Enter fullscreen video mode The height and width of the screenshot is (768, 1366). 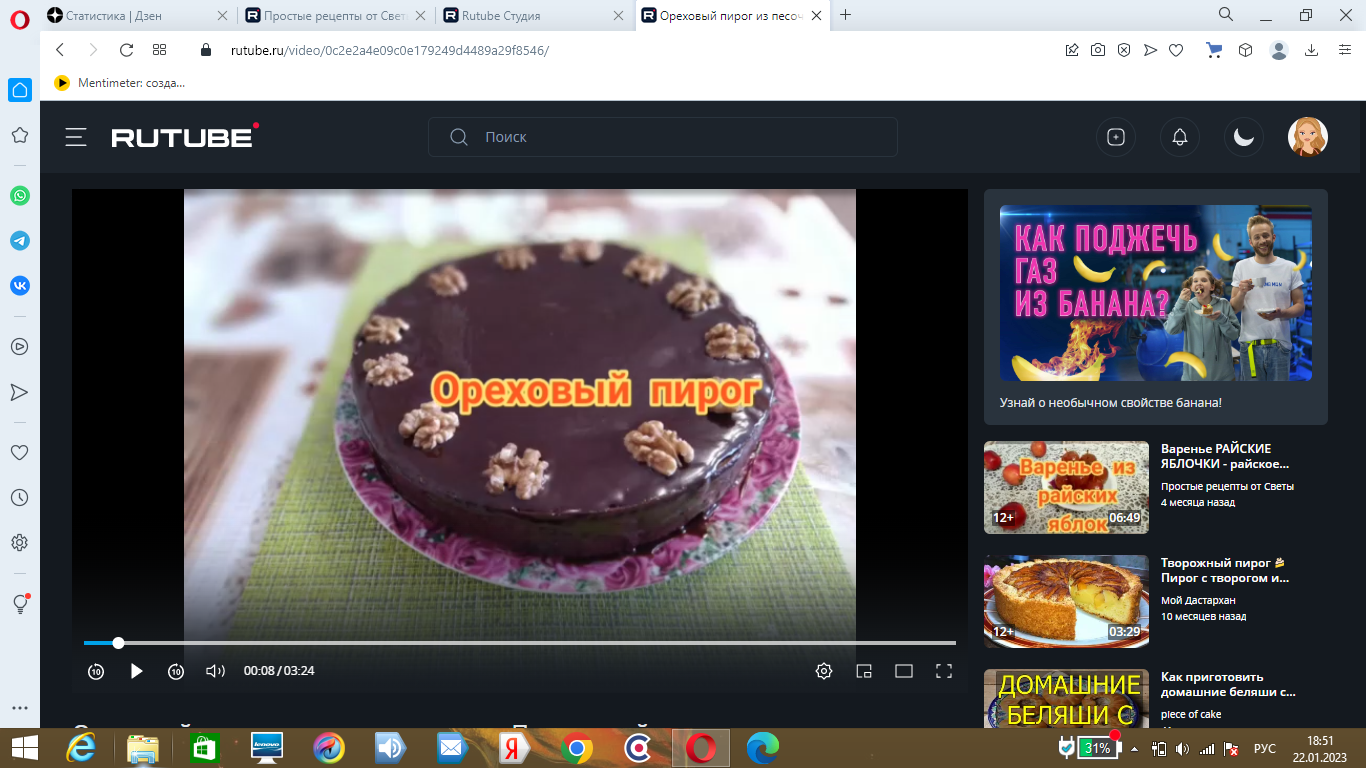[944, 671]
